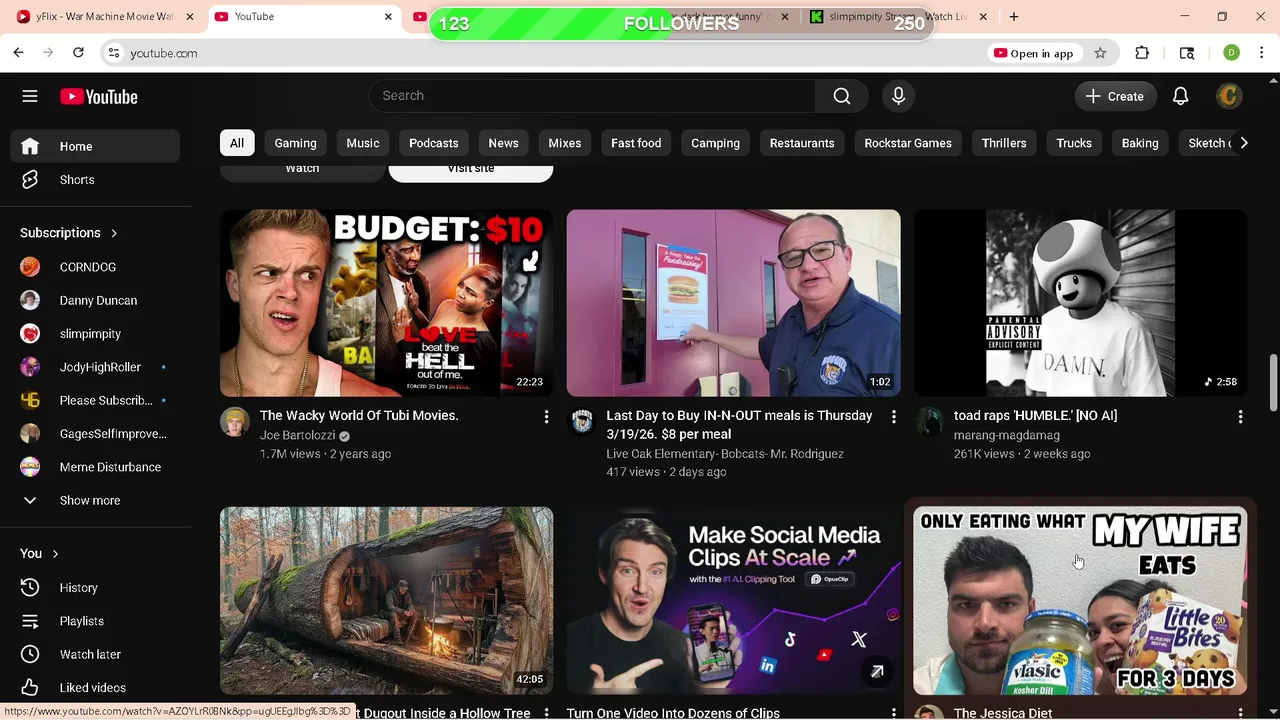Screen dimensions: 1280x720
Task: Select the Podcasts filter chip
Action: pyautogui.click(x=434, y=143)
